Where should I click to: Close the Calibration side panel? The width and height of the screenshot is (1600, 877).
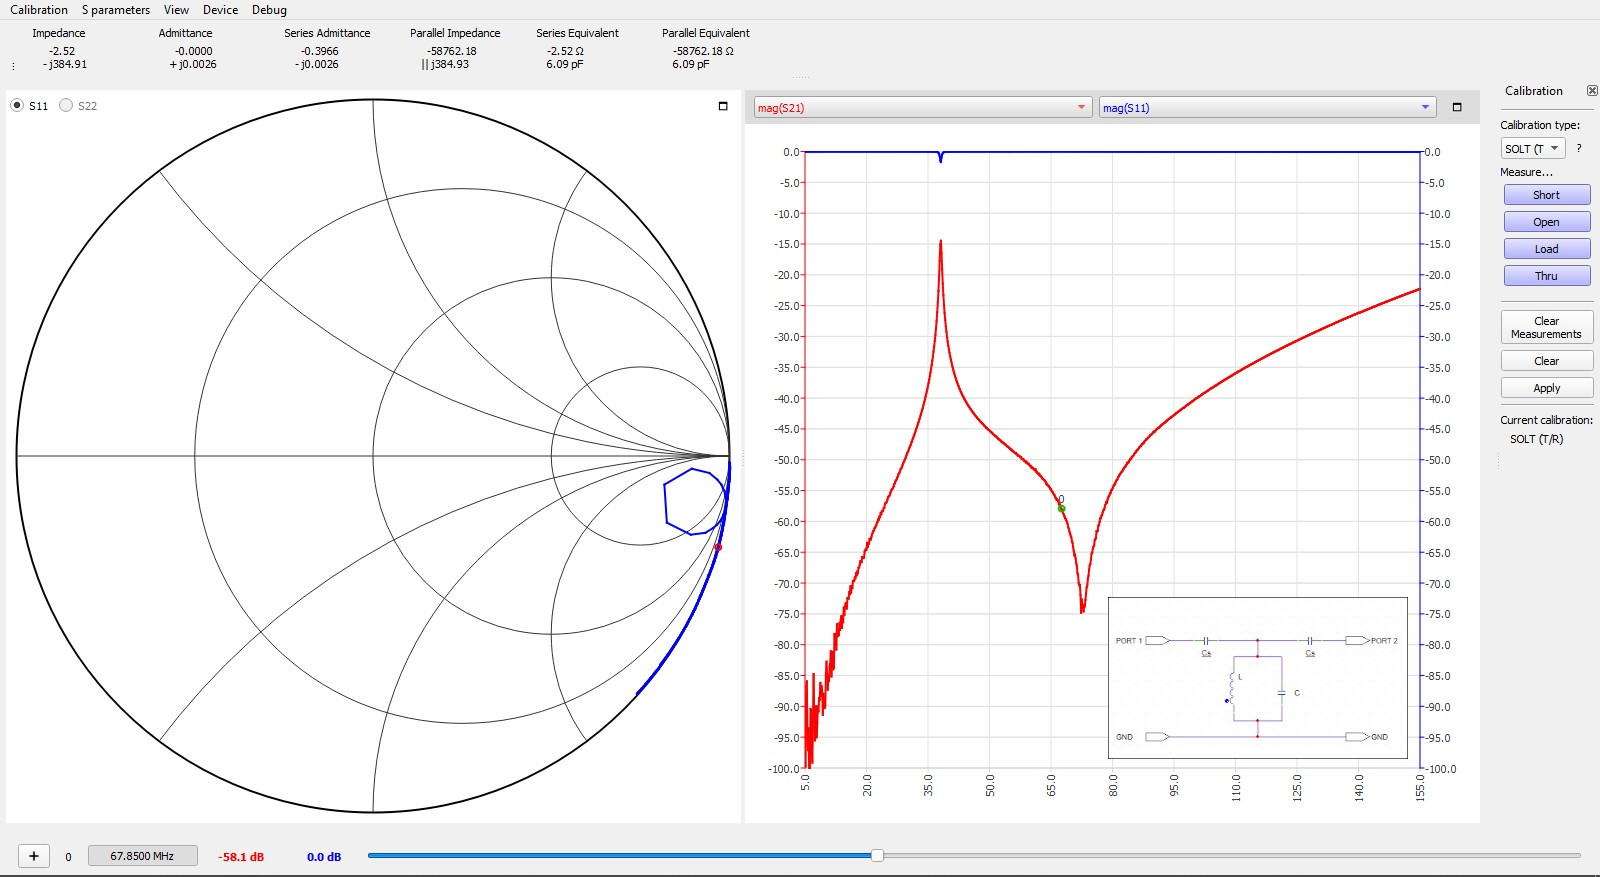pyautogui.click(x=1592, y=91)
